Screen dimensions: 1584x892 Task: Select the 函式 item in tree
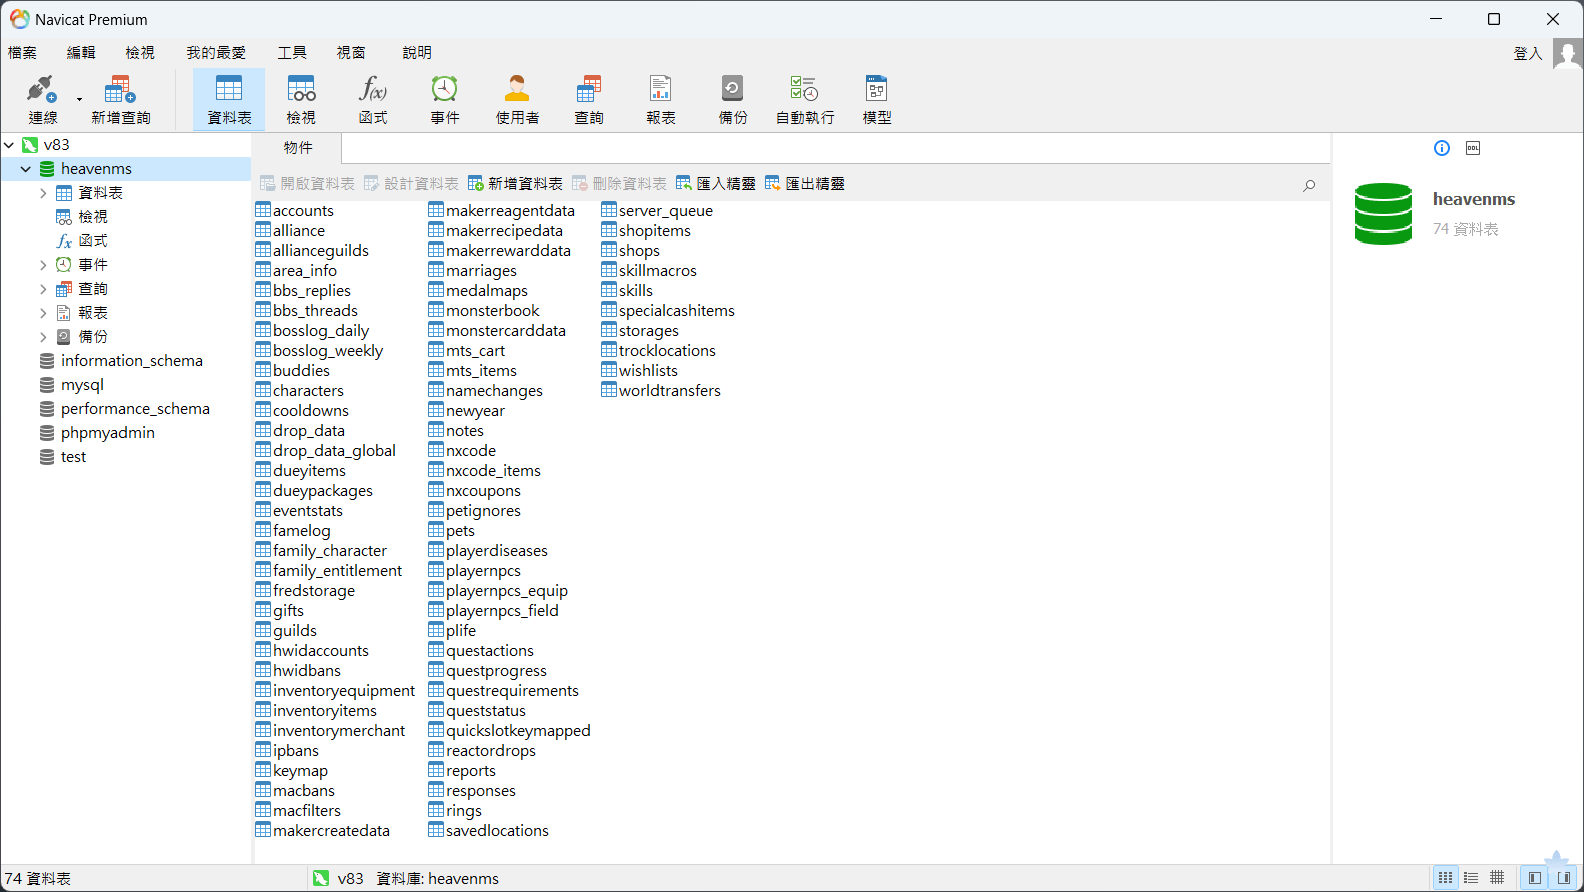92,241
